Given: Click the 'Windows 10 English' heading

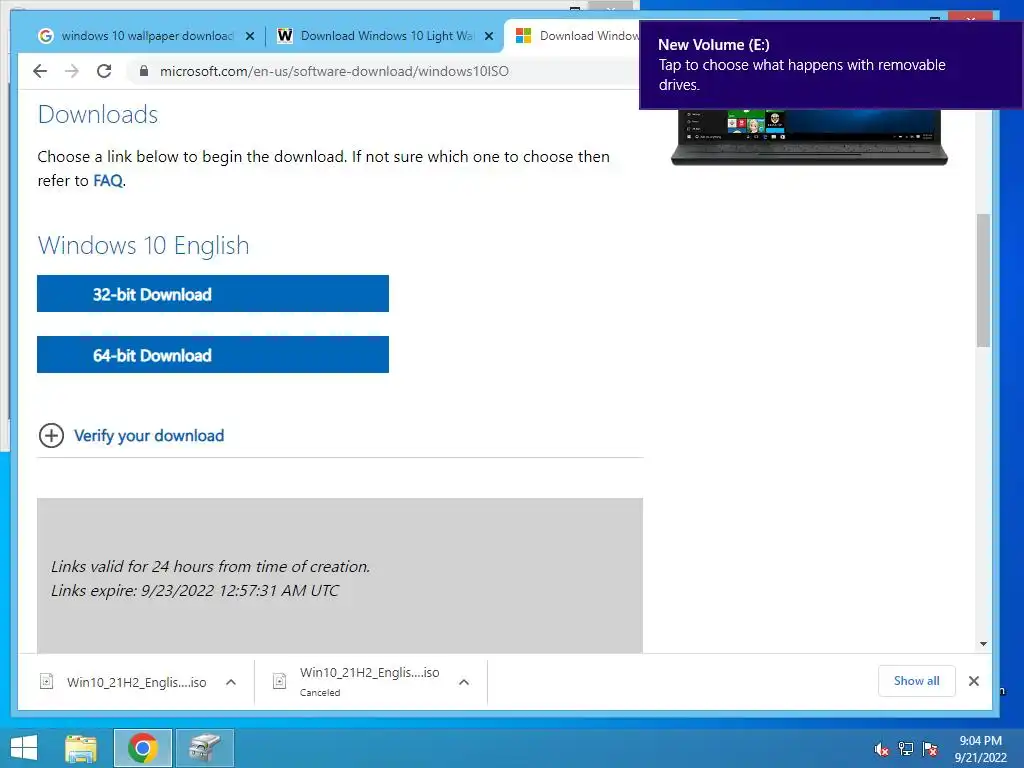Looking at the screenshot, I should [x=144, y=246].
